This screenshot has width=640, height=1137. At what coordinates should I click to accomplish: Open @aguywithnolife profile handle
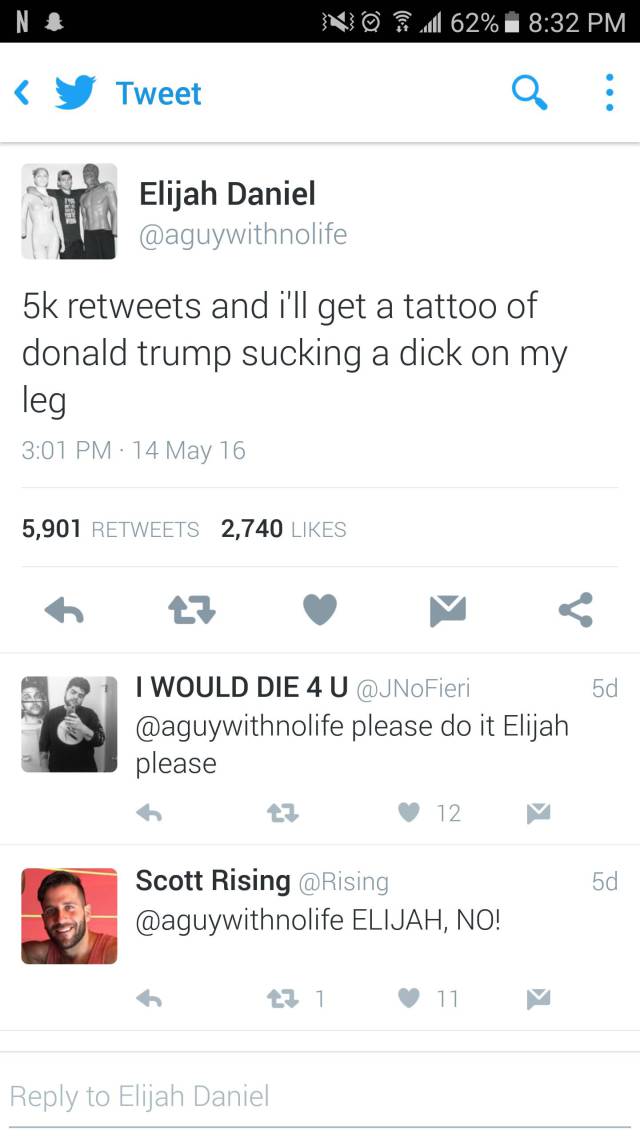[x=242, y=234]
